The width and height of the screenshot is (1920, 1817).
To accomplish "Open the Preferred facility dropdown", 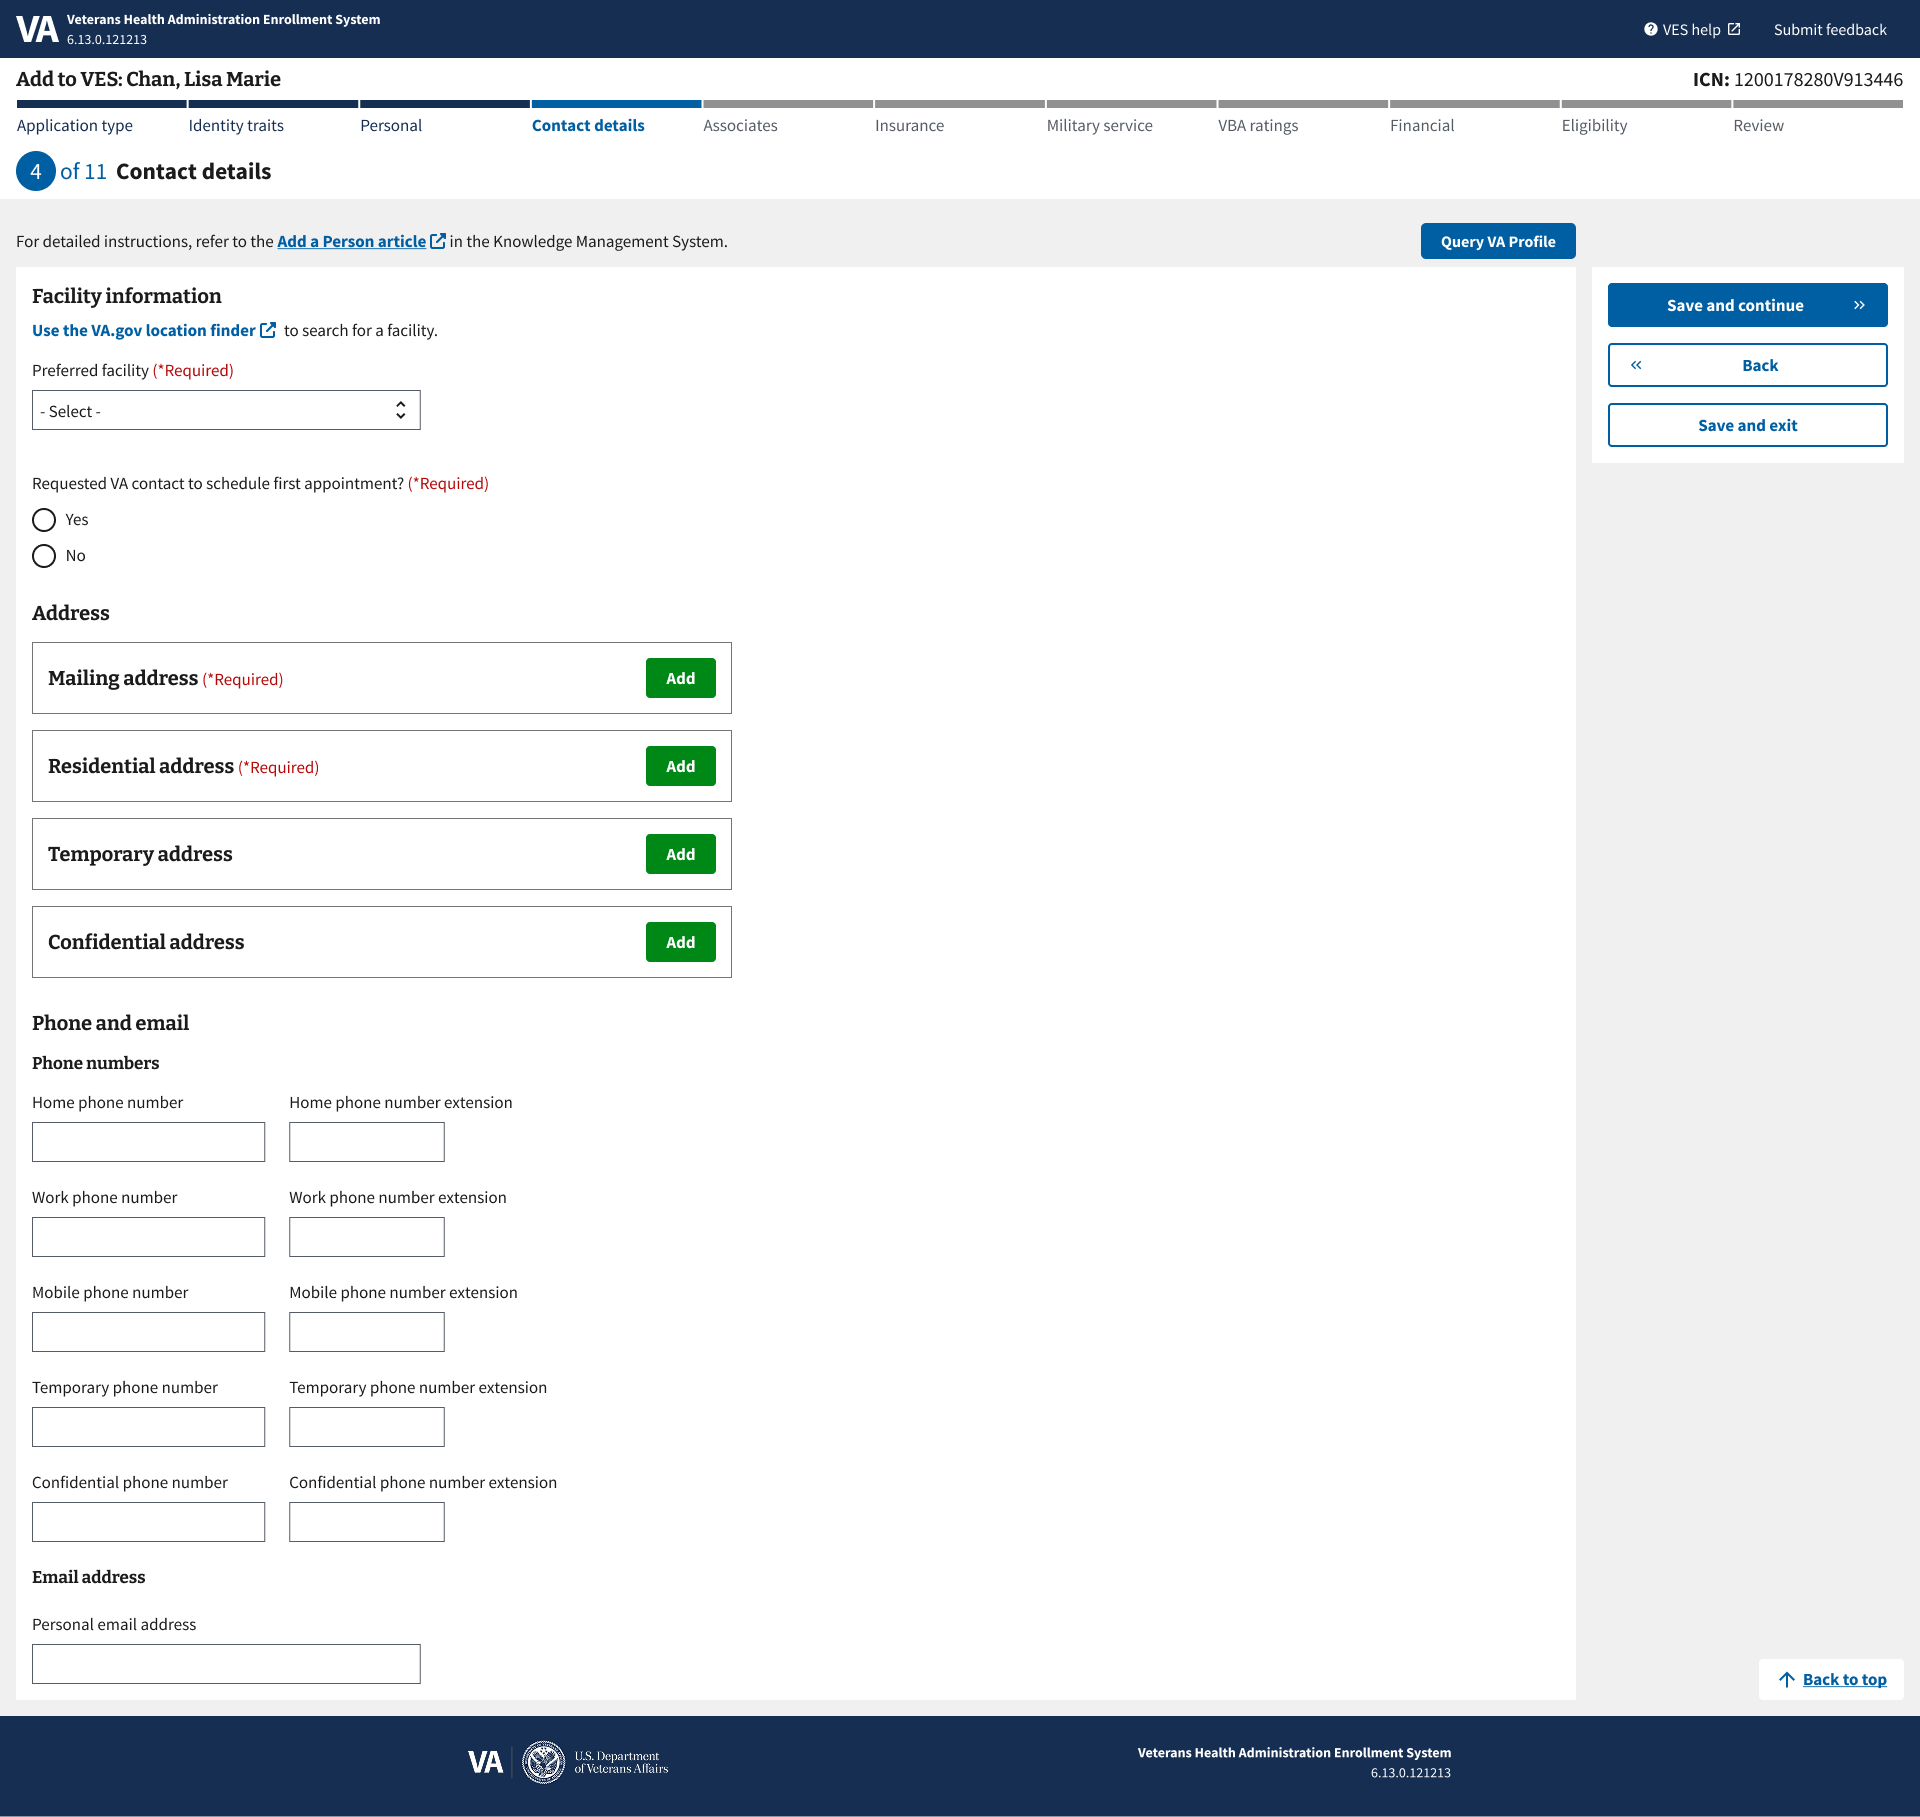I will point(226,411).
